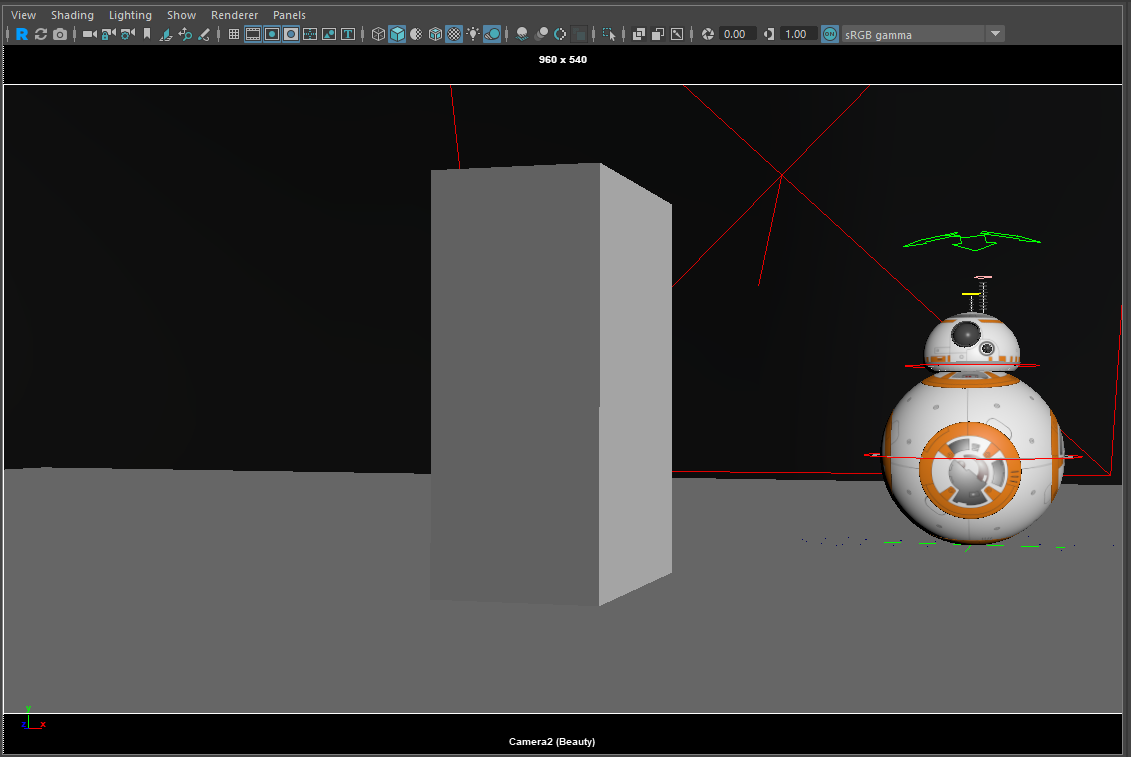The height and width of the screenshot is (757, 1131).
Task: Click the X-ray active components icon
Action: pyautogui.click(x=658, y=34)
